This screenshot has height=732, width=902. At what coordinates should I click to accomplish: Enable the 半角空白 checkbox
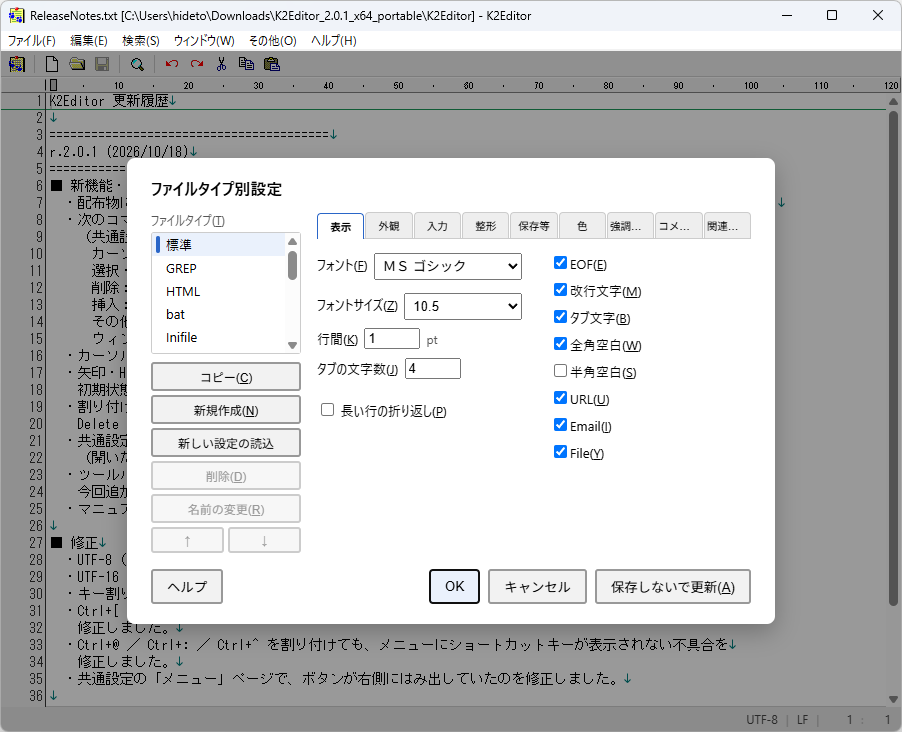560,371
